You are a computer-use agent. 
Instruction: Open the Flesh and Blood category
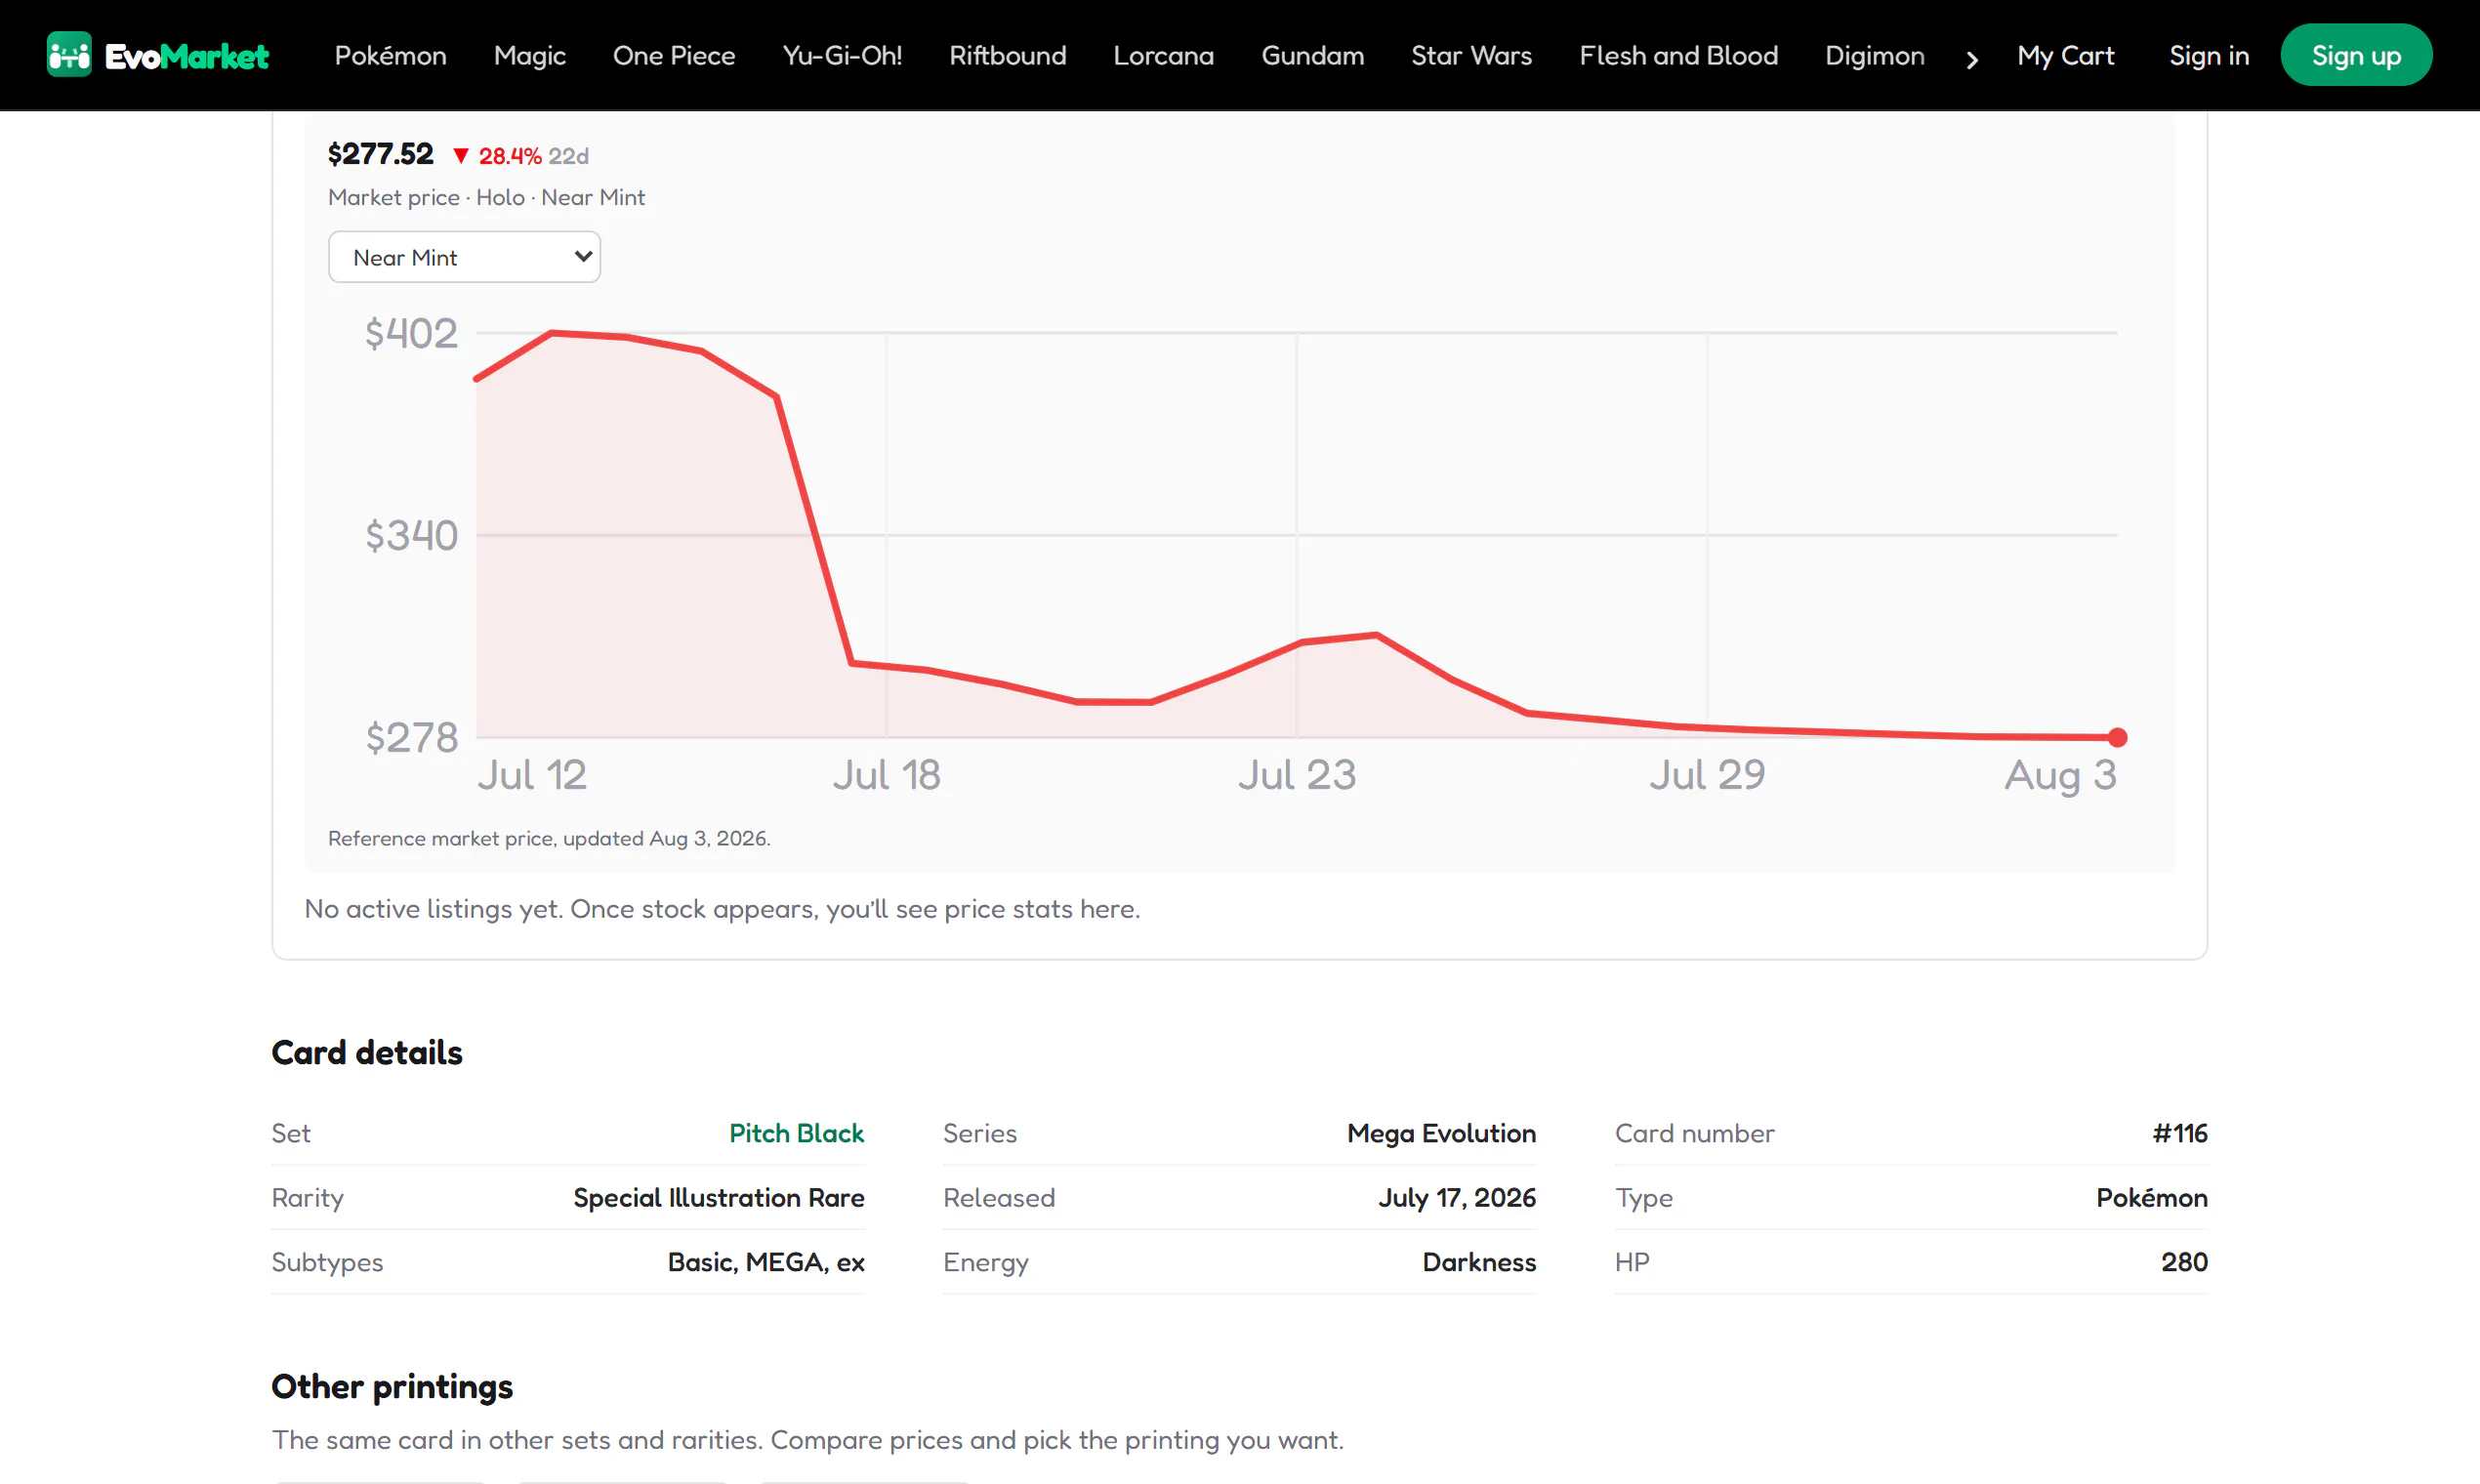click(1679, 55)
